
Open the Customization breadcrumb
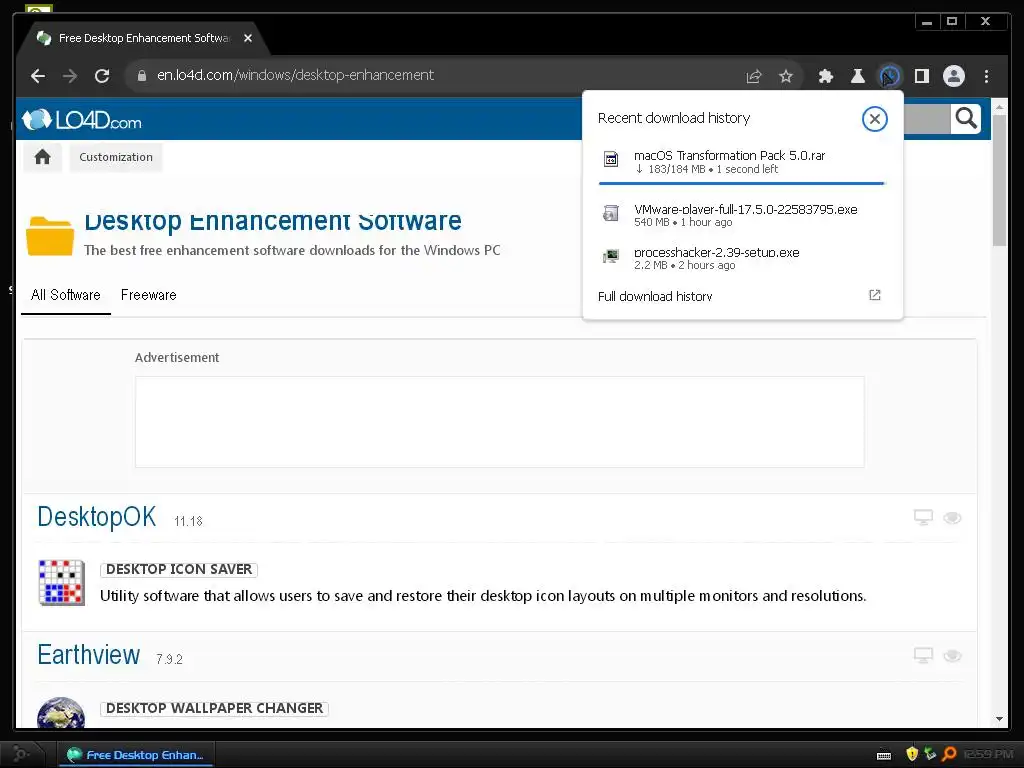116,157
